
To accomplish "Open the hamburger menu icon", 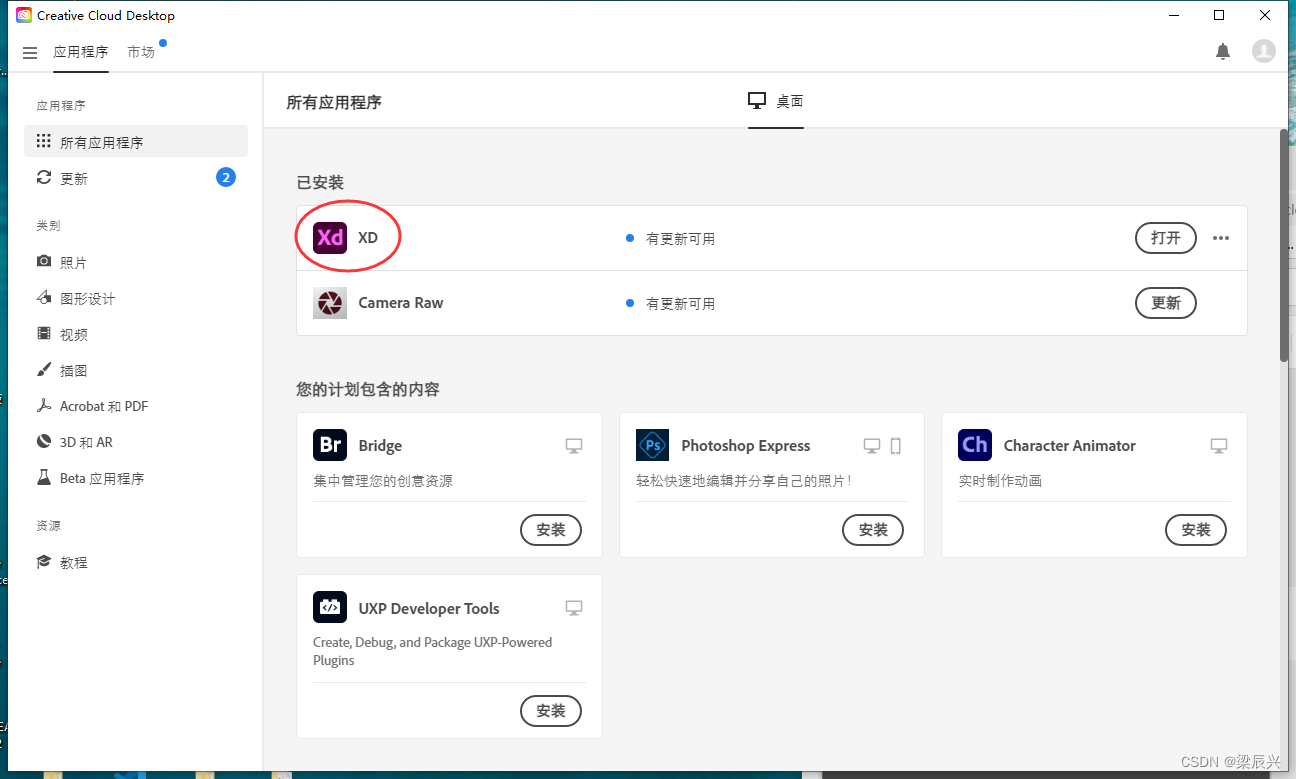I will coord(30,52).
